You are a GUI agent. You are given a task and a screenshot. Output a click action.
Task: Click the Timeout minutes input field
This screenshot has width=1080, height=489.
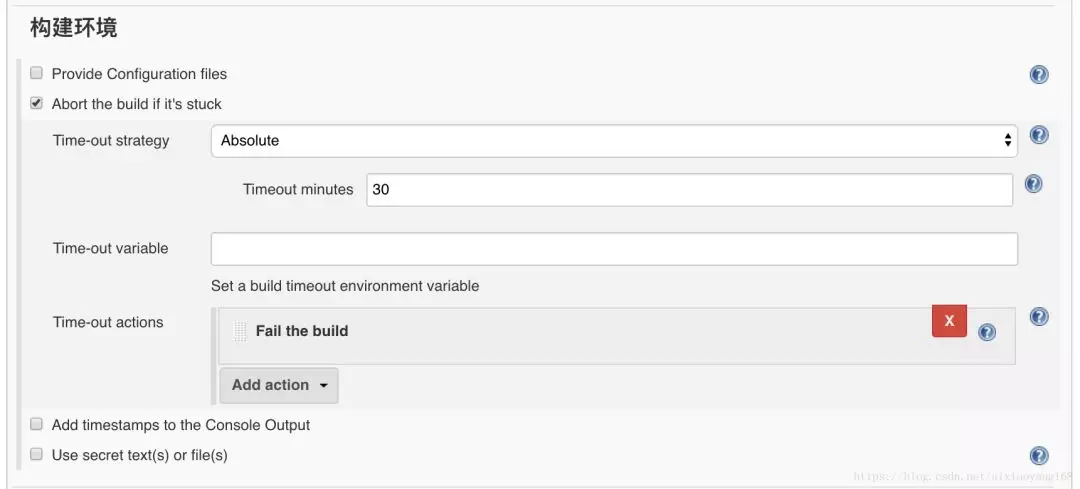[x=689, y=189]
